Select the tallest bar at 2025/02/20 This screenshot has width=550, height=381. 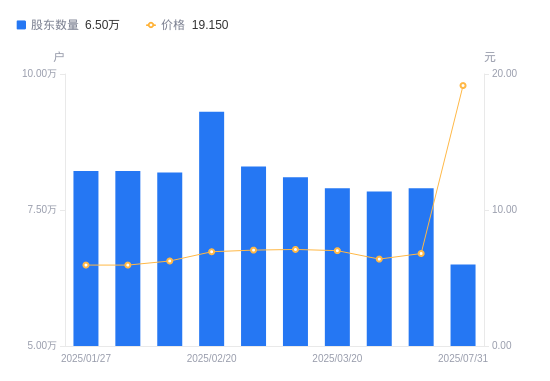pyautogui.click(x=212, y=229)
